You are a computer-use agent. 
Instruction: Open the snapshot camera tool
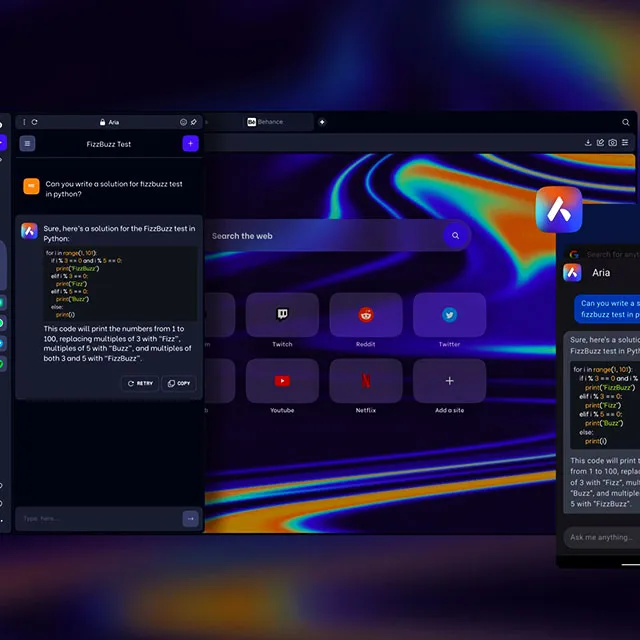[x=613, y=143]
